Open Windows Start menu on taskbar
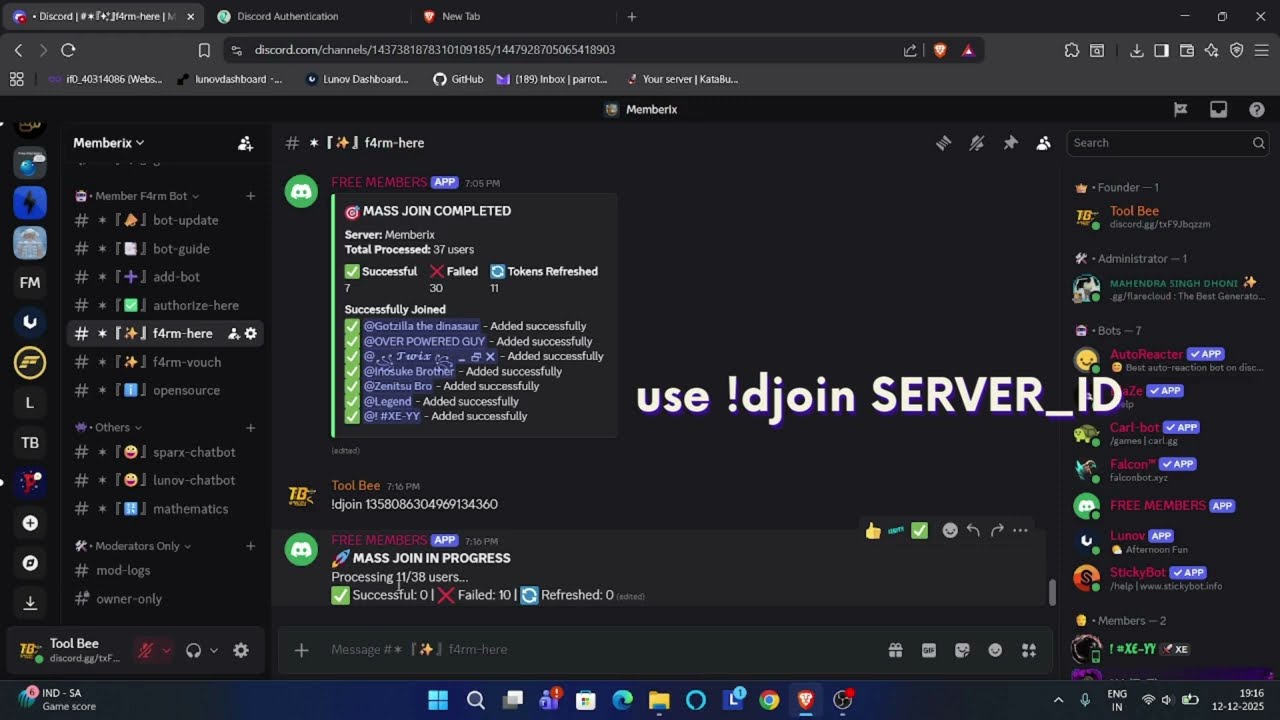This screenshot has width=1280, height=720. pos(438,700)
